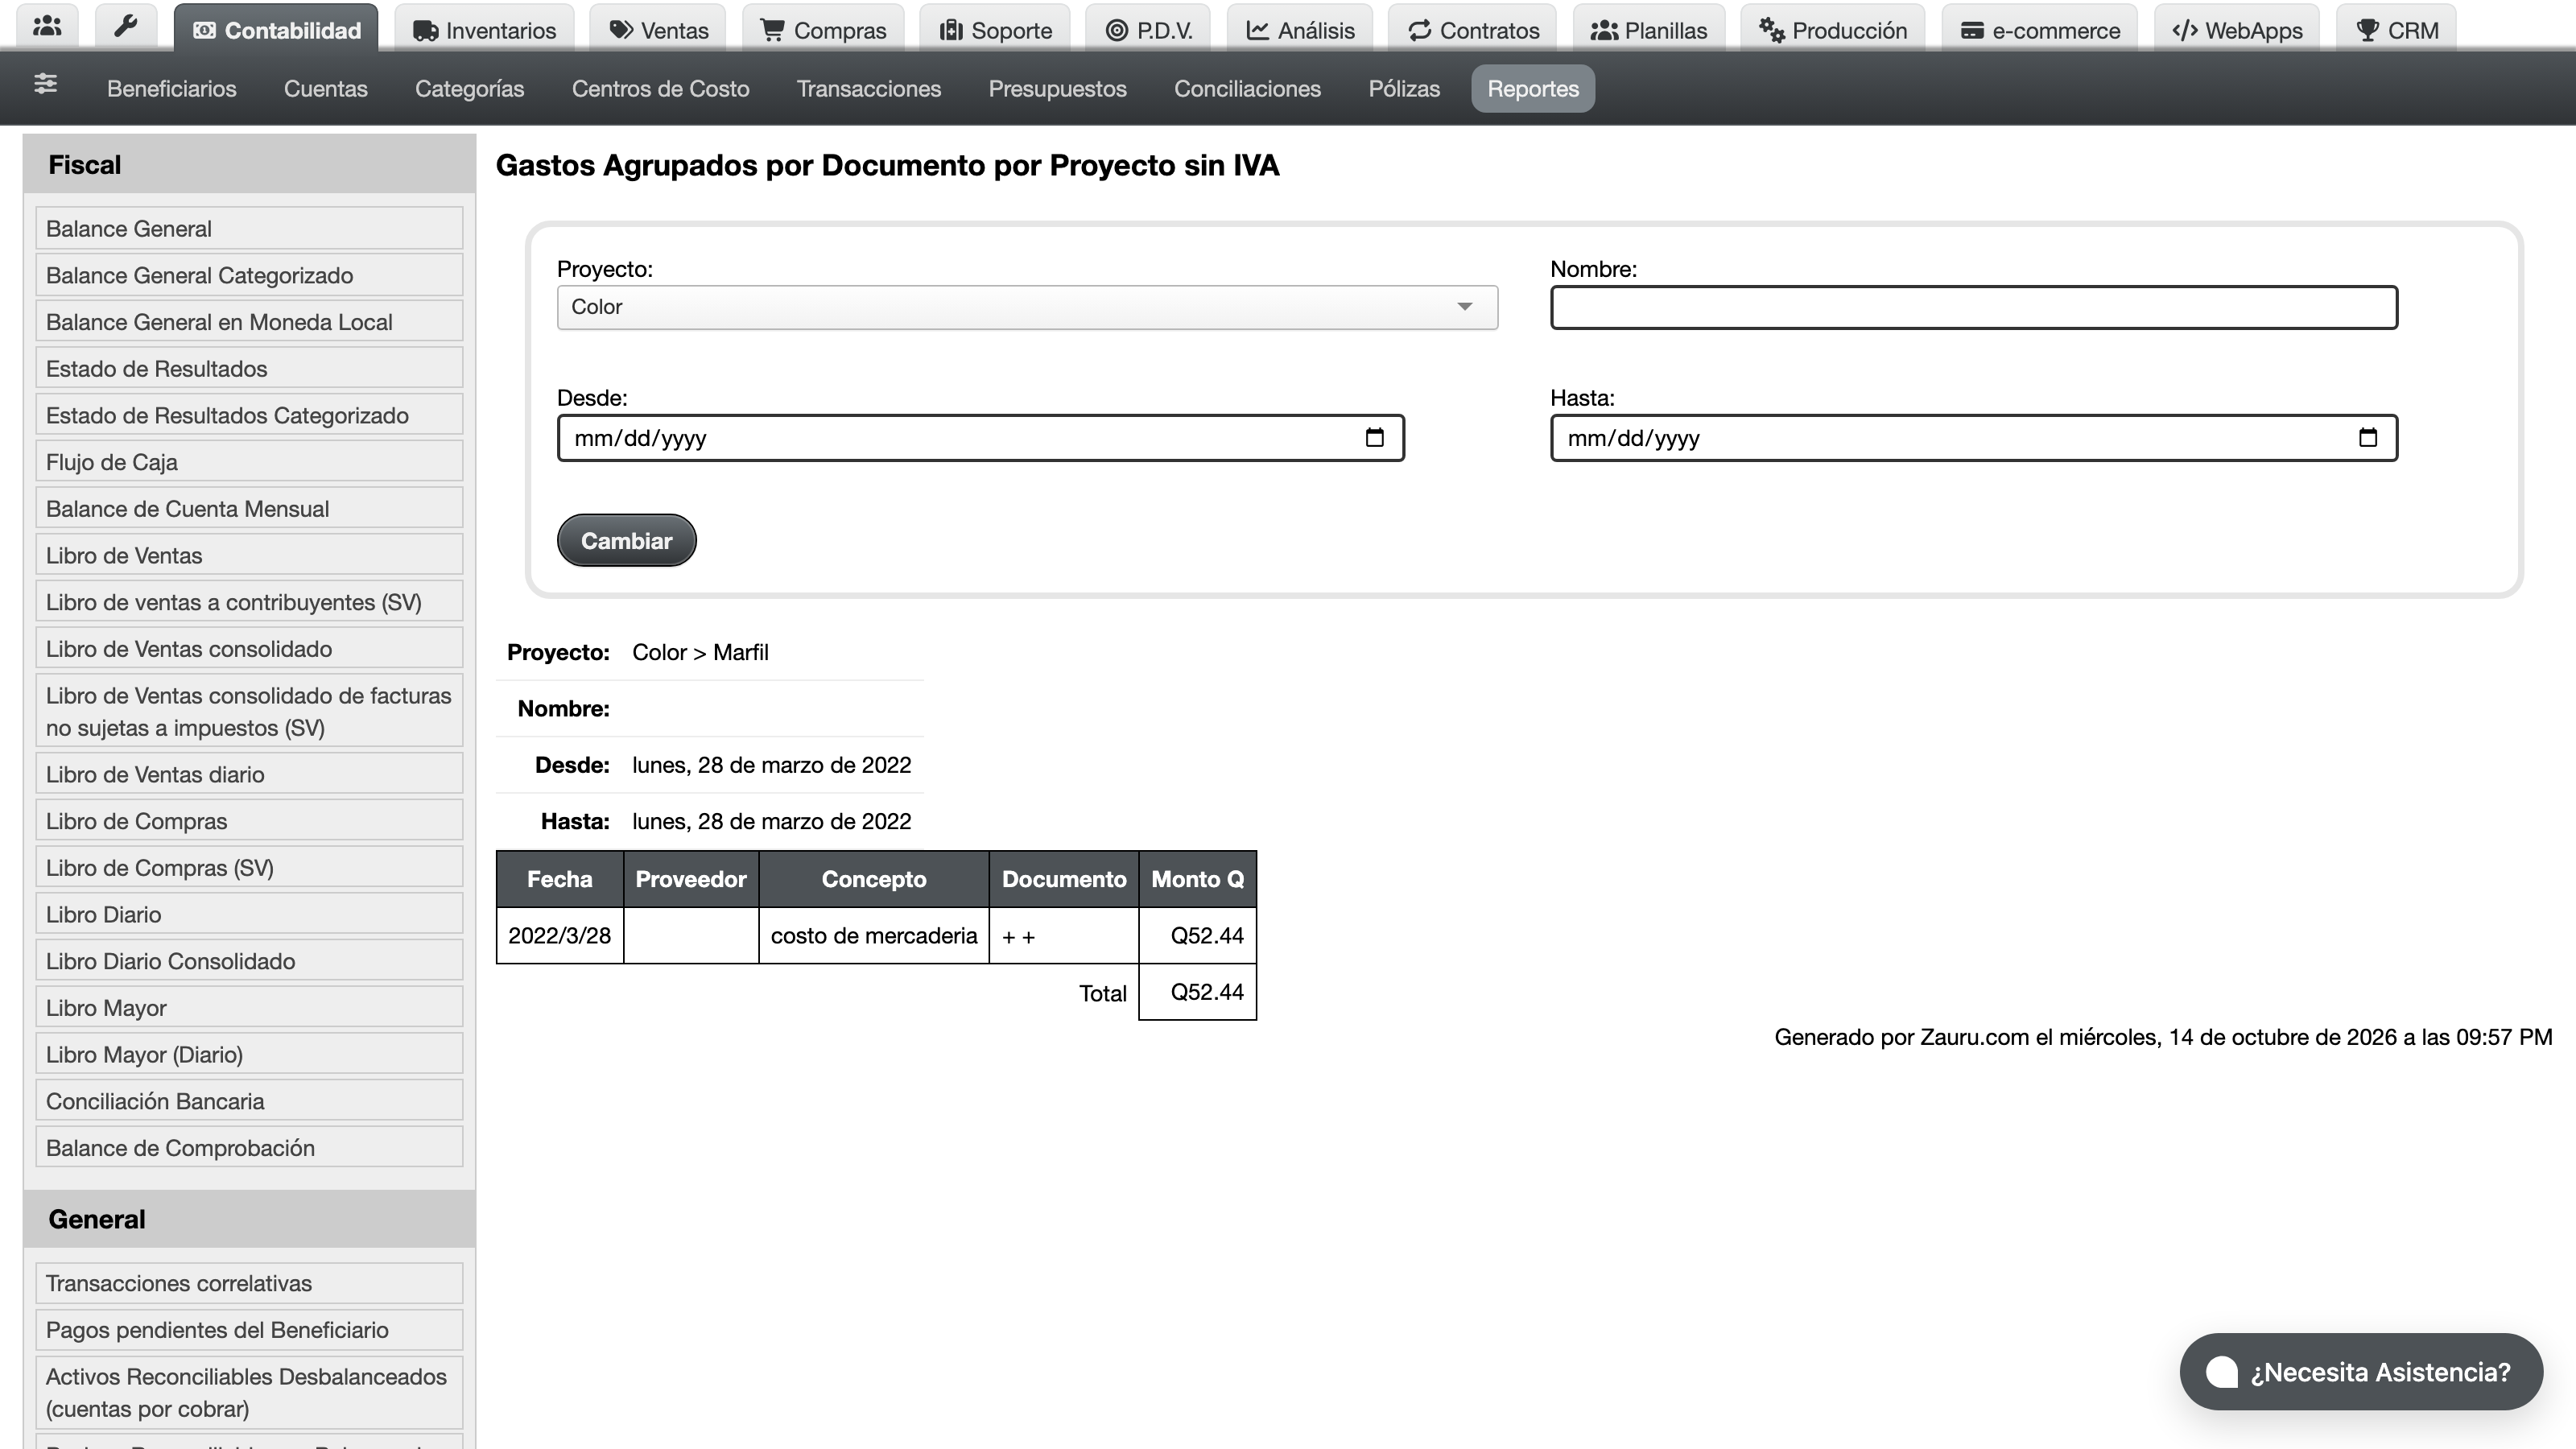Go to the Compras module tab
The height and width of the screenshot is (1449, 2576).
(823, 29)
